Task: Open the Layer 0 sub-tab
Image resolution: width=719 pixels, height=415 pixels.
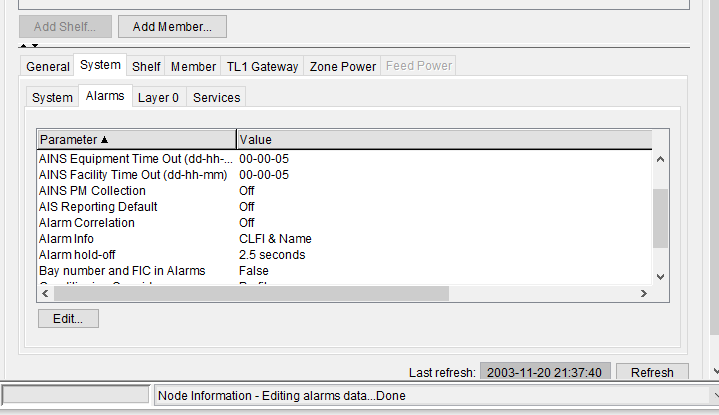Action: 158,97
